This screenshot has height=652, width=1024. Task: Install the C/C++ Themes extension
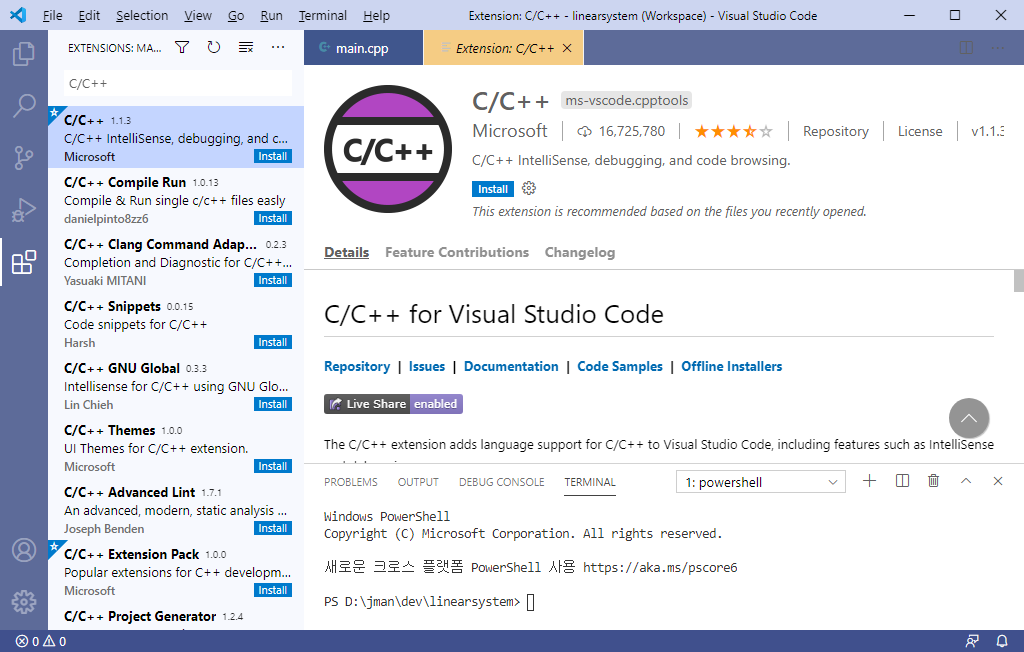272,466
